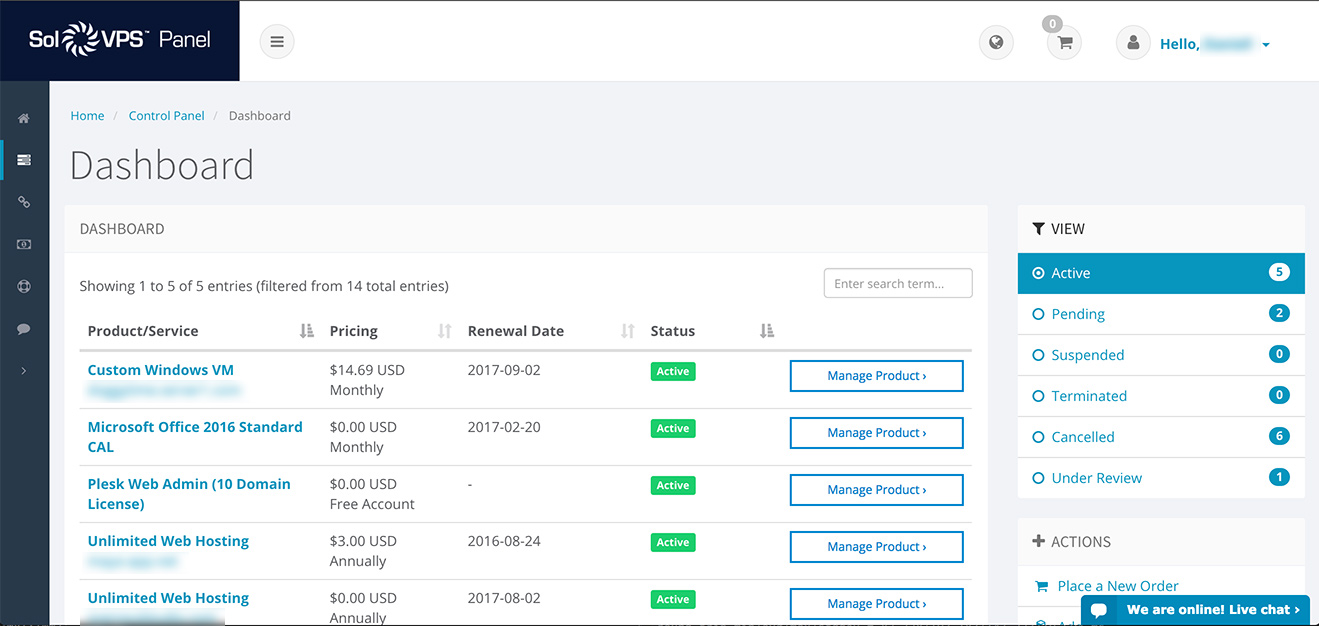Expand the sidebar with the chevron arrow
The image size is (1319, 626).
pyautogui.click(x=24, y=371)
